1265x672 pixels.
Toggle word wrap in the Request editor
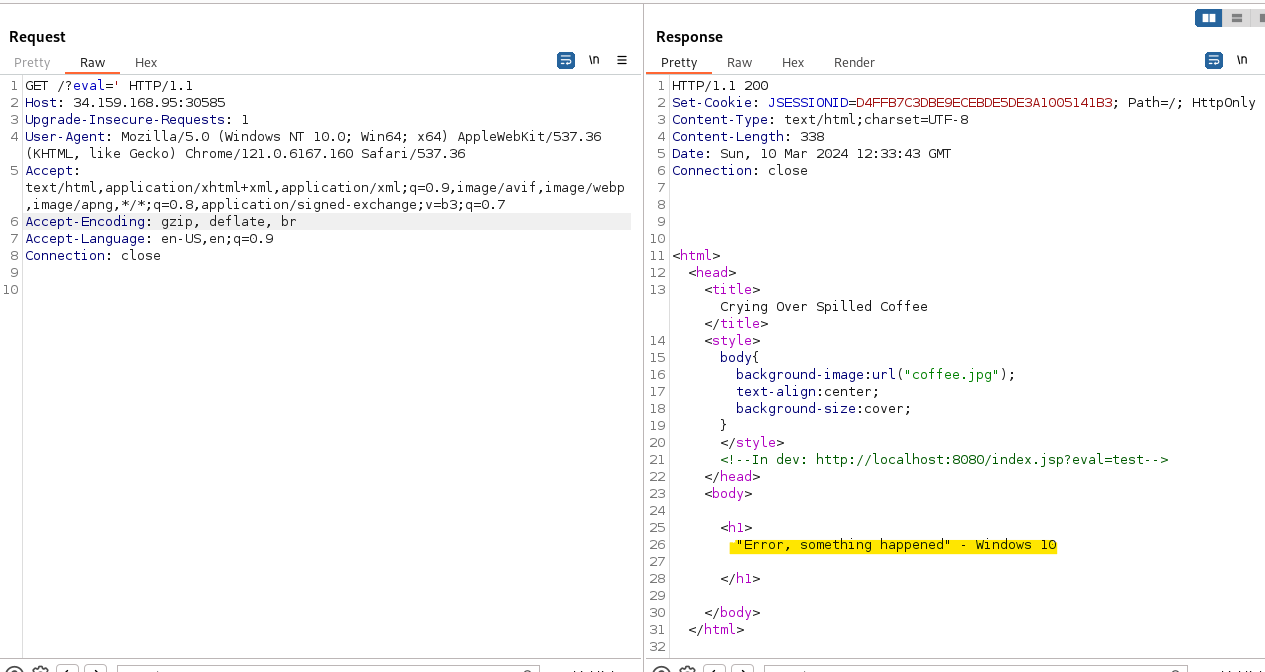point(566,61)
